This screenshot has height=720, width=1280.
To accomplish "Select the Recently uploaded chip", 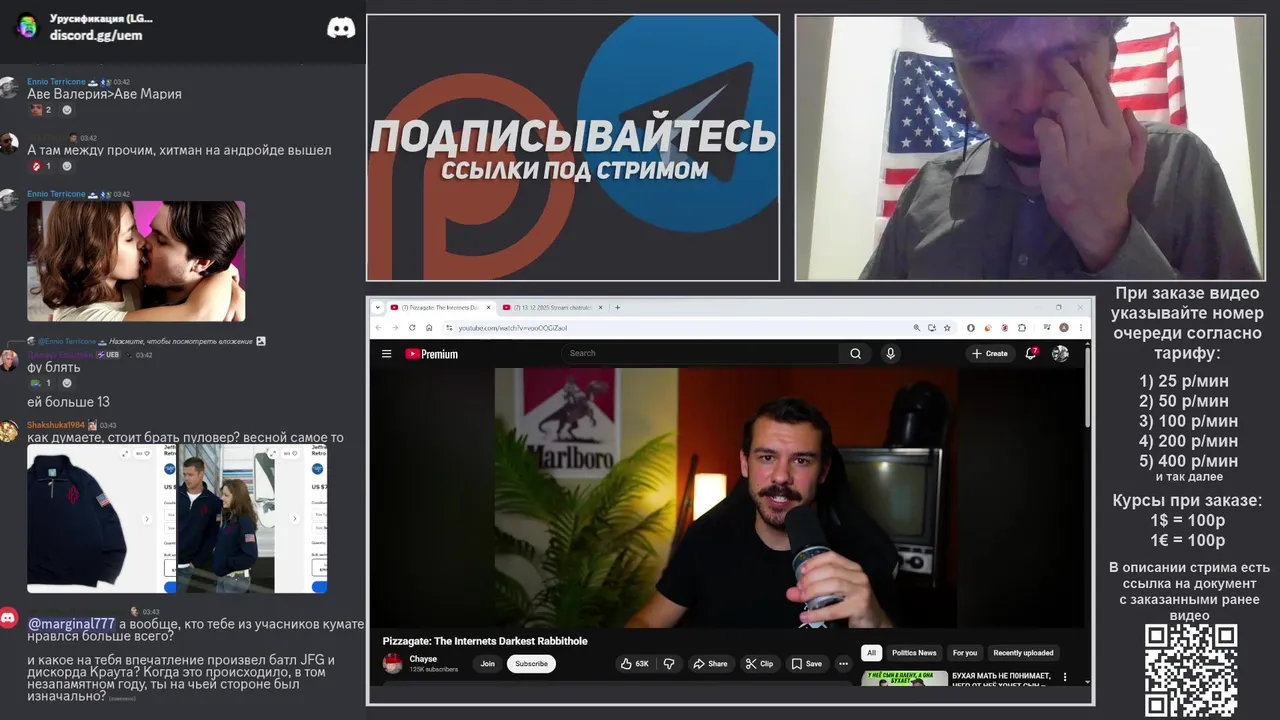I will point(1023,653).
